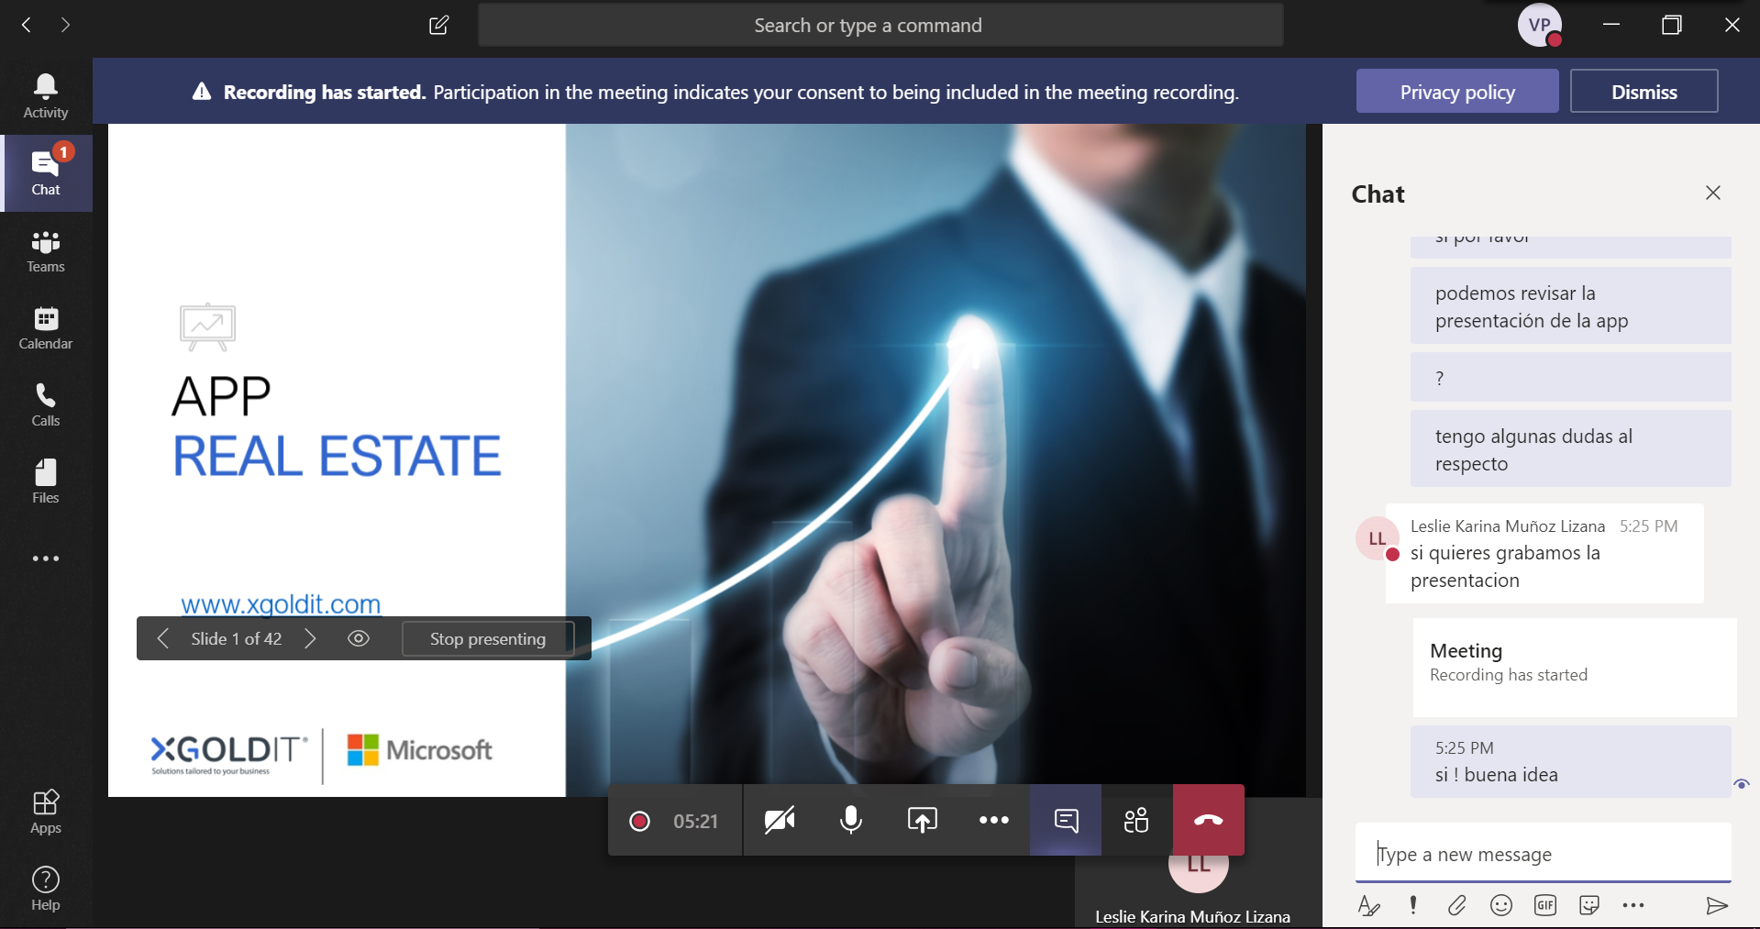Dismiss the recording notification banner

(x=1644, y=91)
